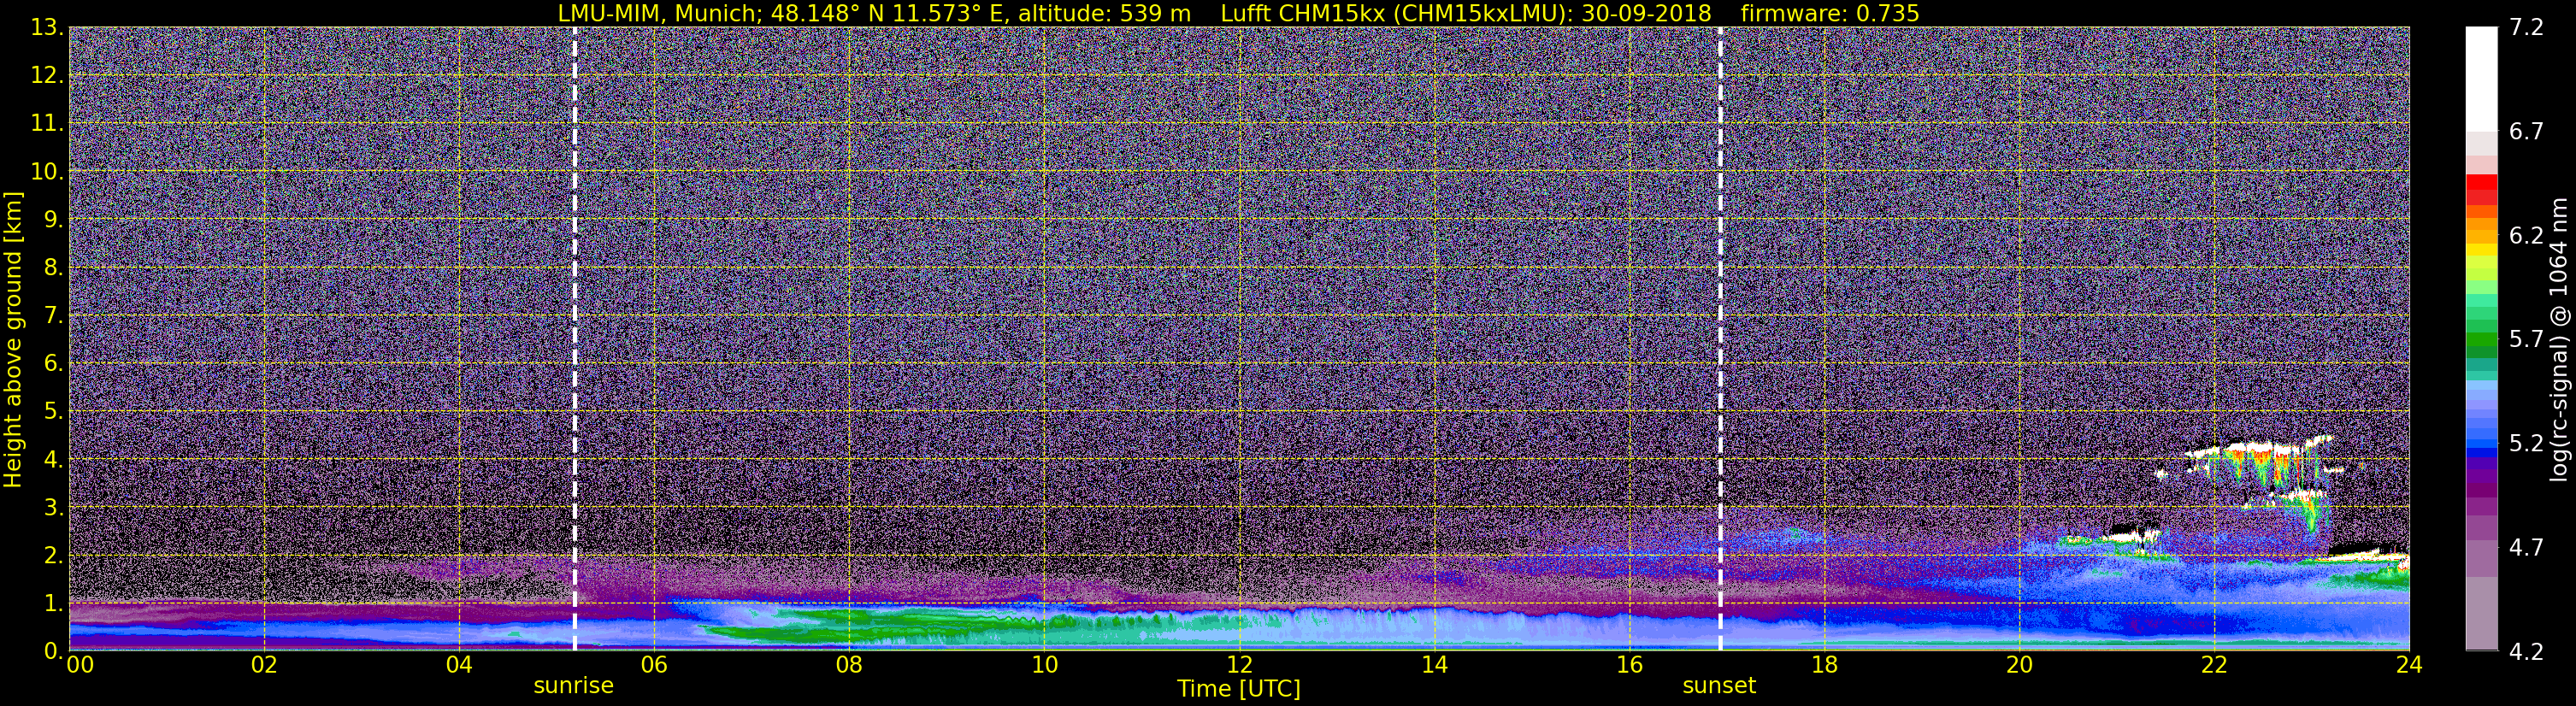Click the time axis tick label 02
This screenshot has height=706, width=2576.
[x=264, y=666]
